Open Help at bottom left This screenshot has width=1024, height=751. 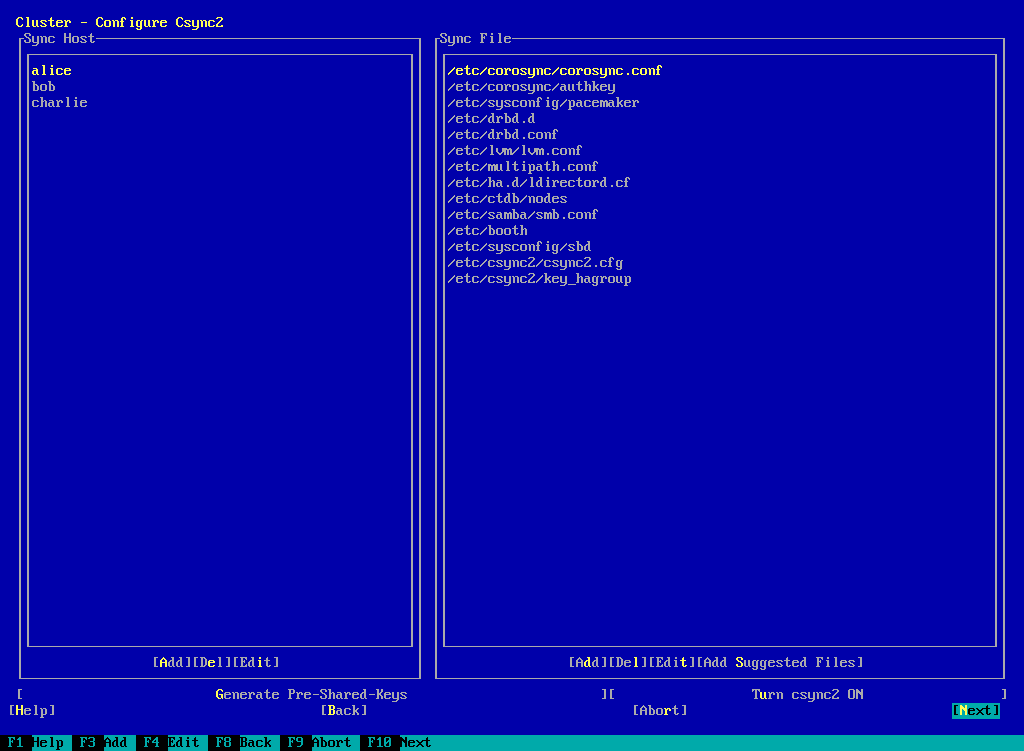32,710
